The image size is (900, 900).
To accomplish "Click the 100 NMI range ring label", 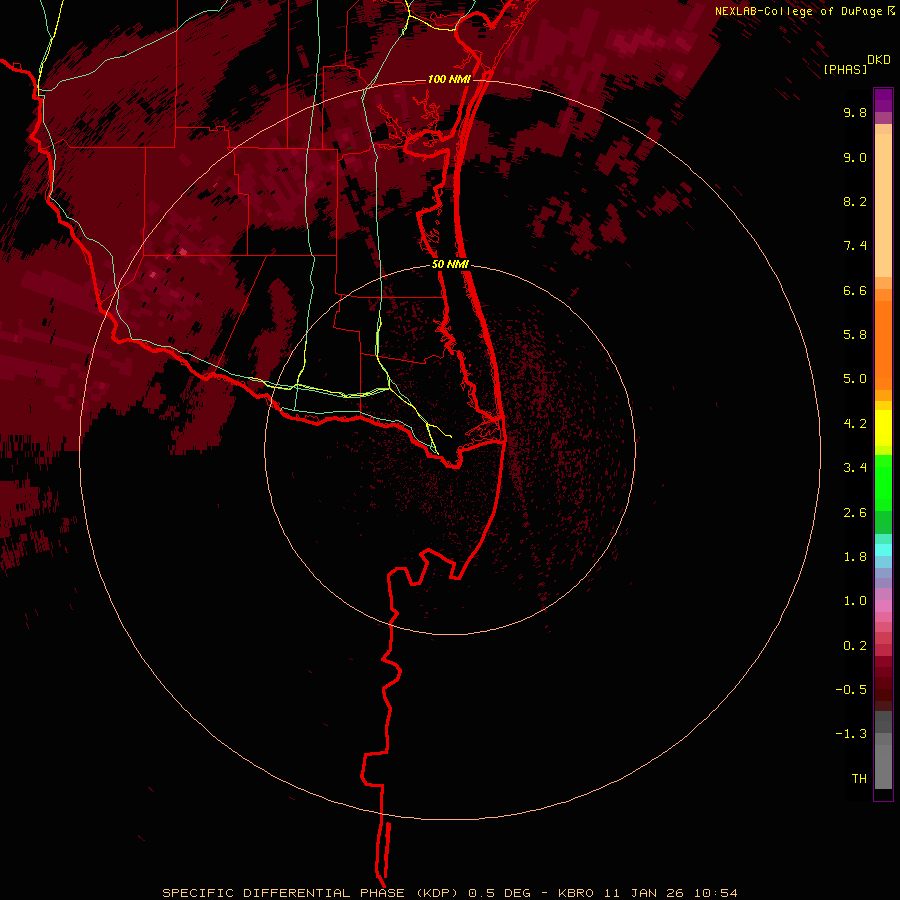I will [449, 79].
